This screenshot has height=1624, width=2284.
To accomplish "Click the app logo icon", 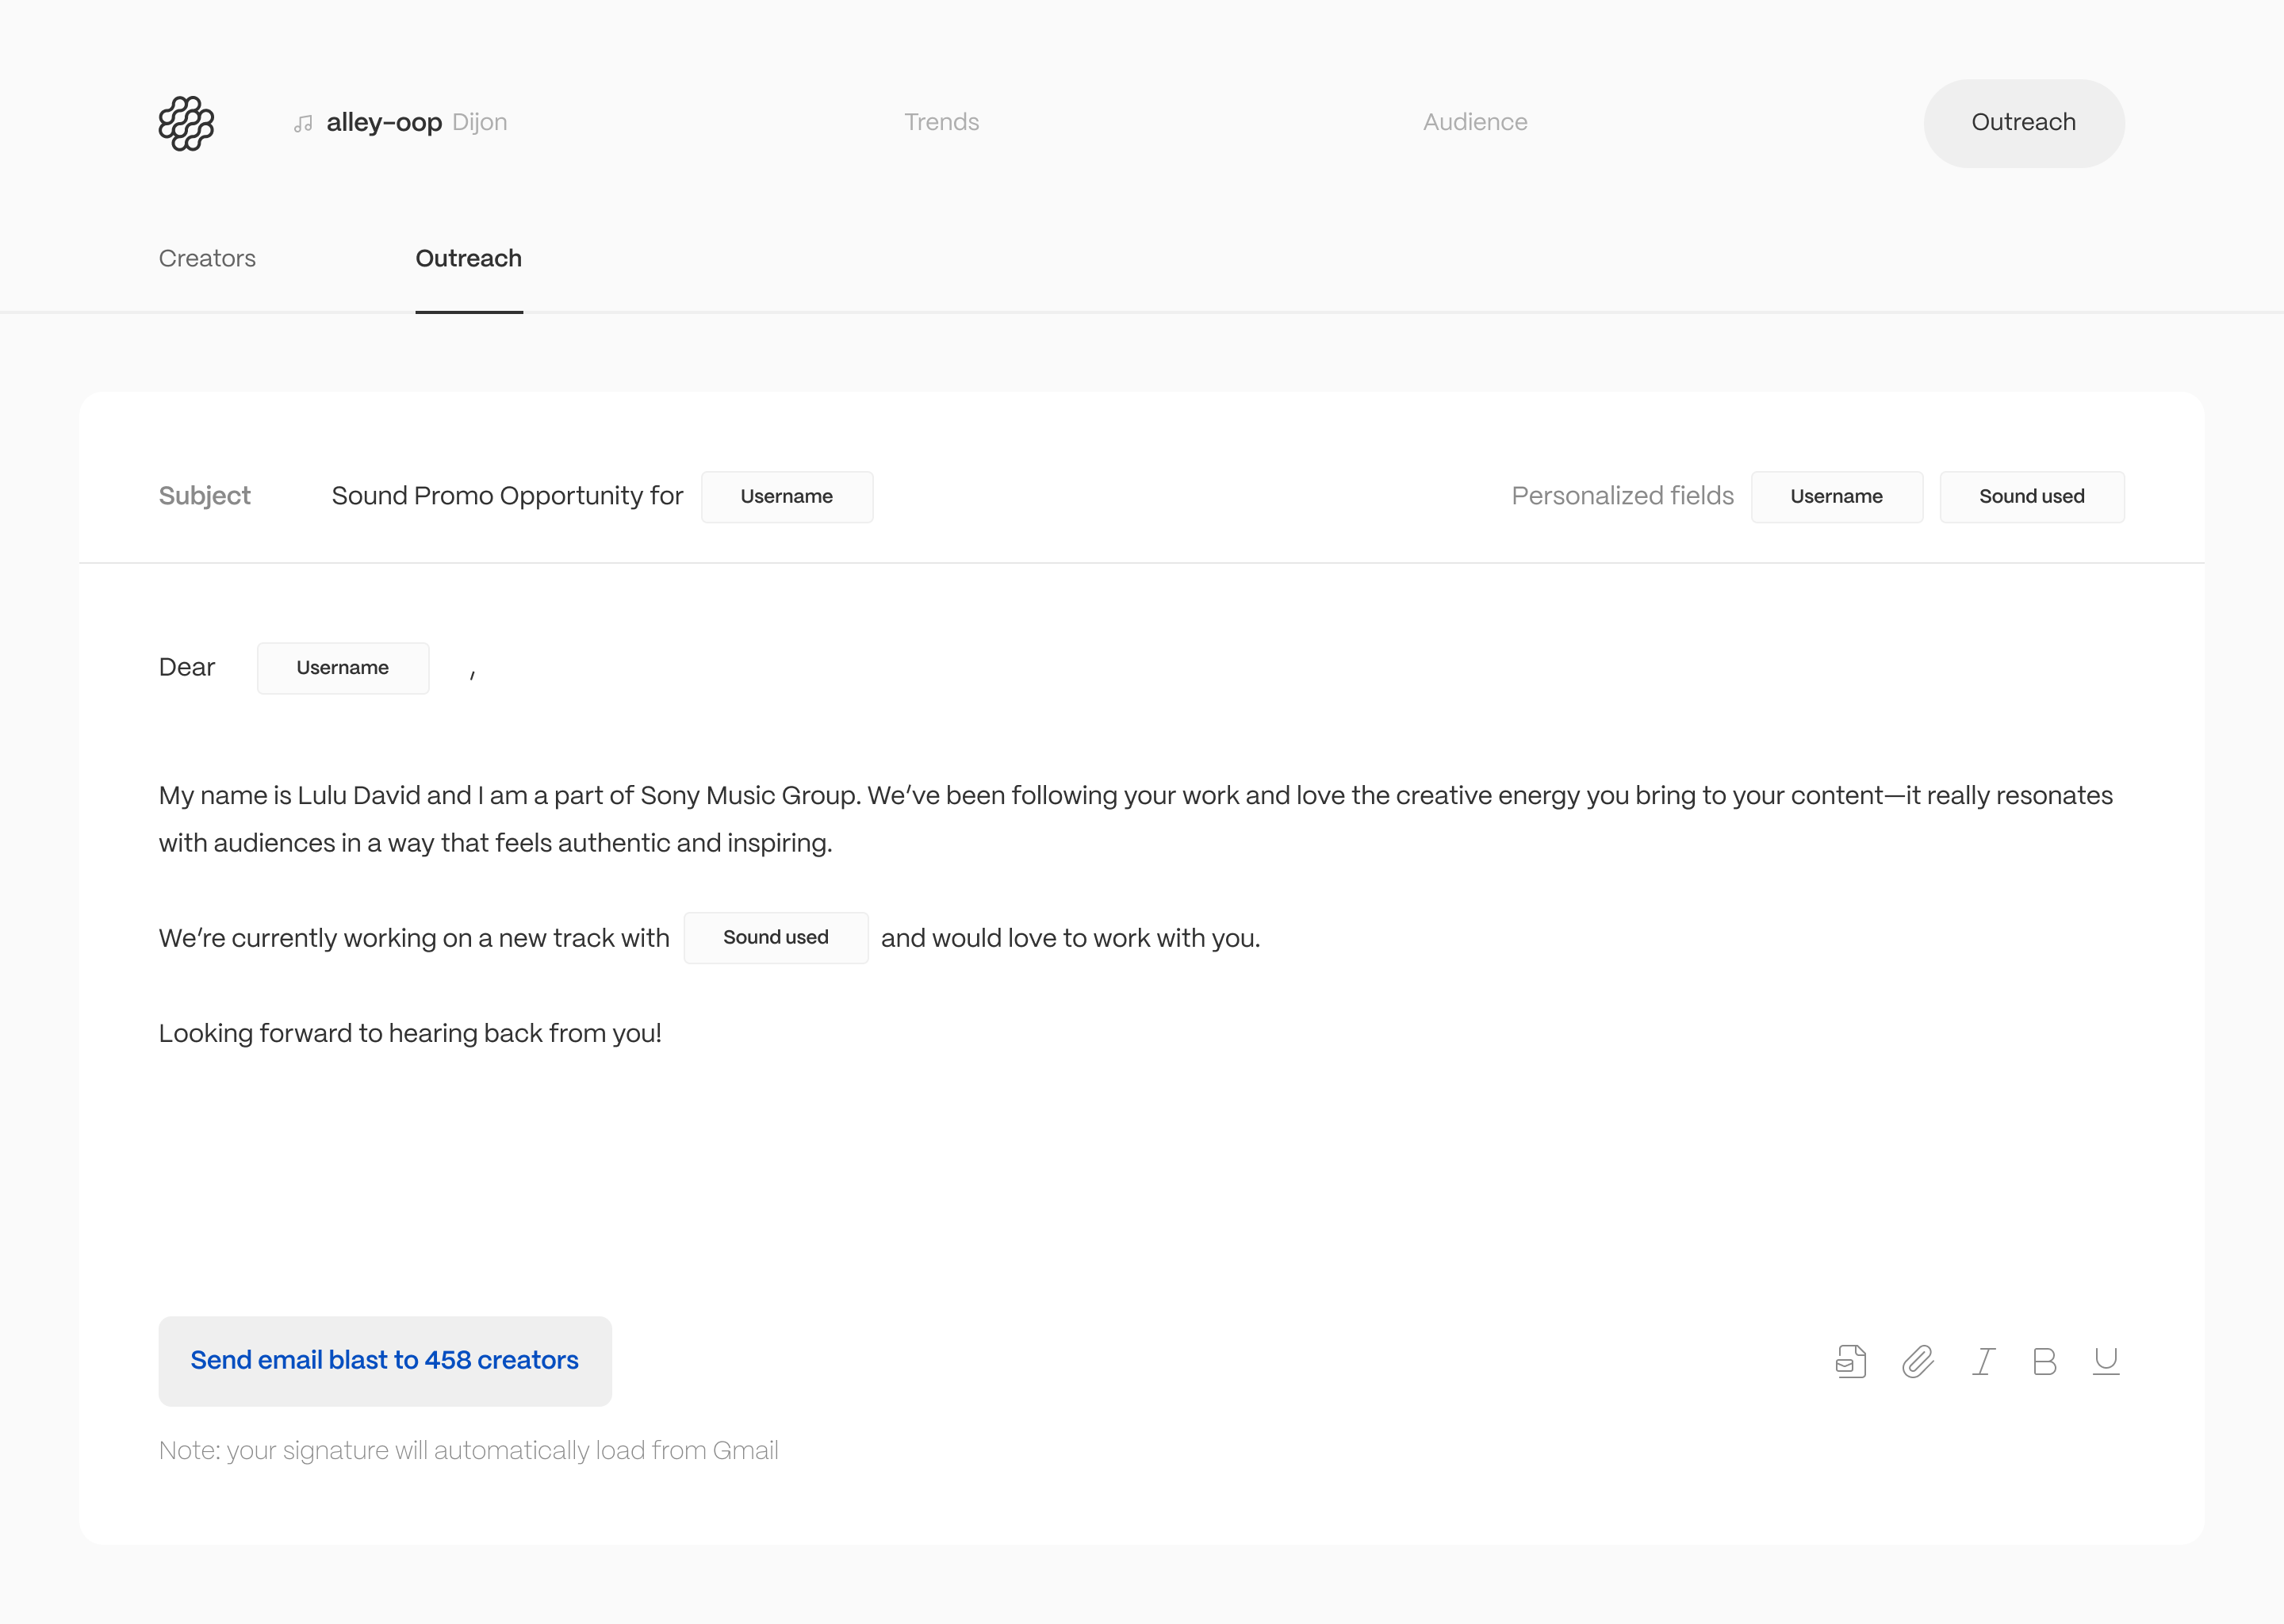I will point(187,123).
